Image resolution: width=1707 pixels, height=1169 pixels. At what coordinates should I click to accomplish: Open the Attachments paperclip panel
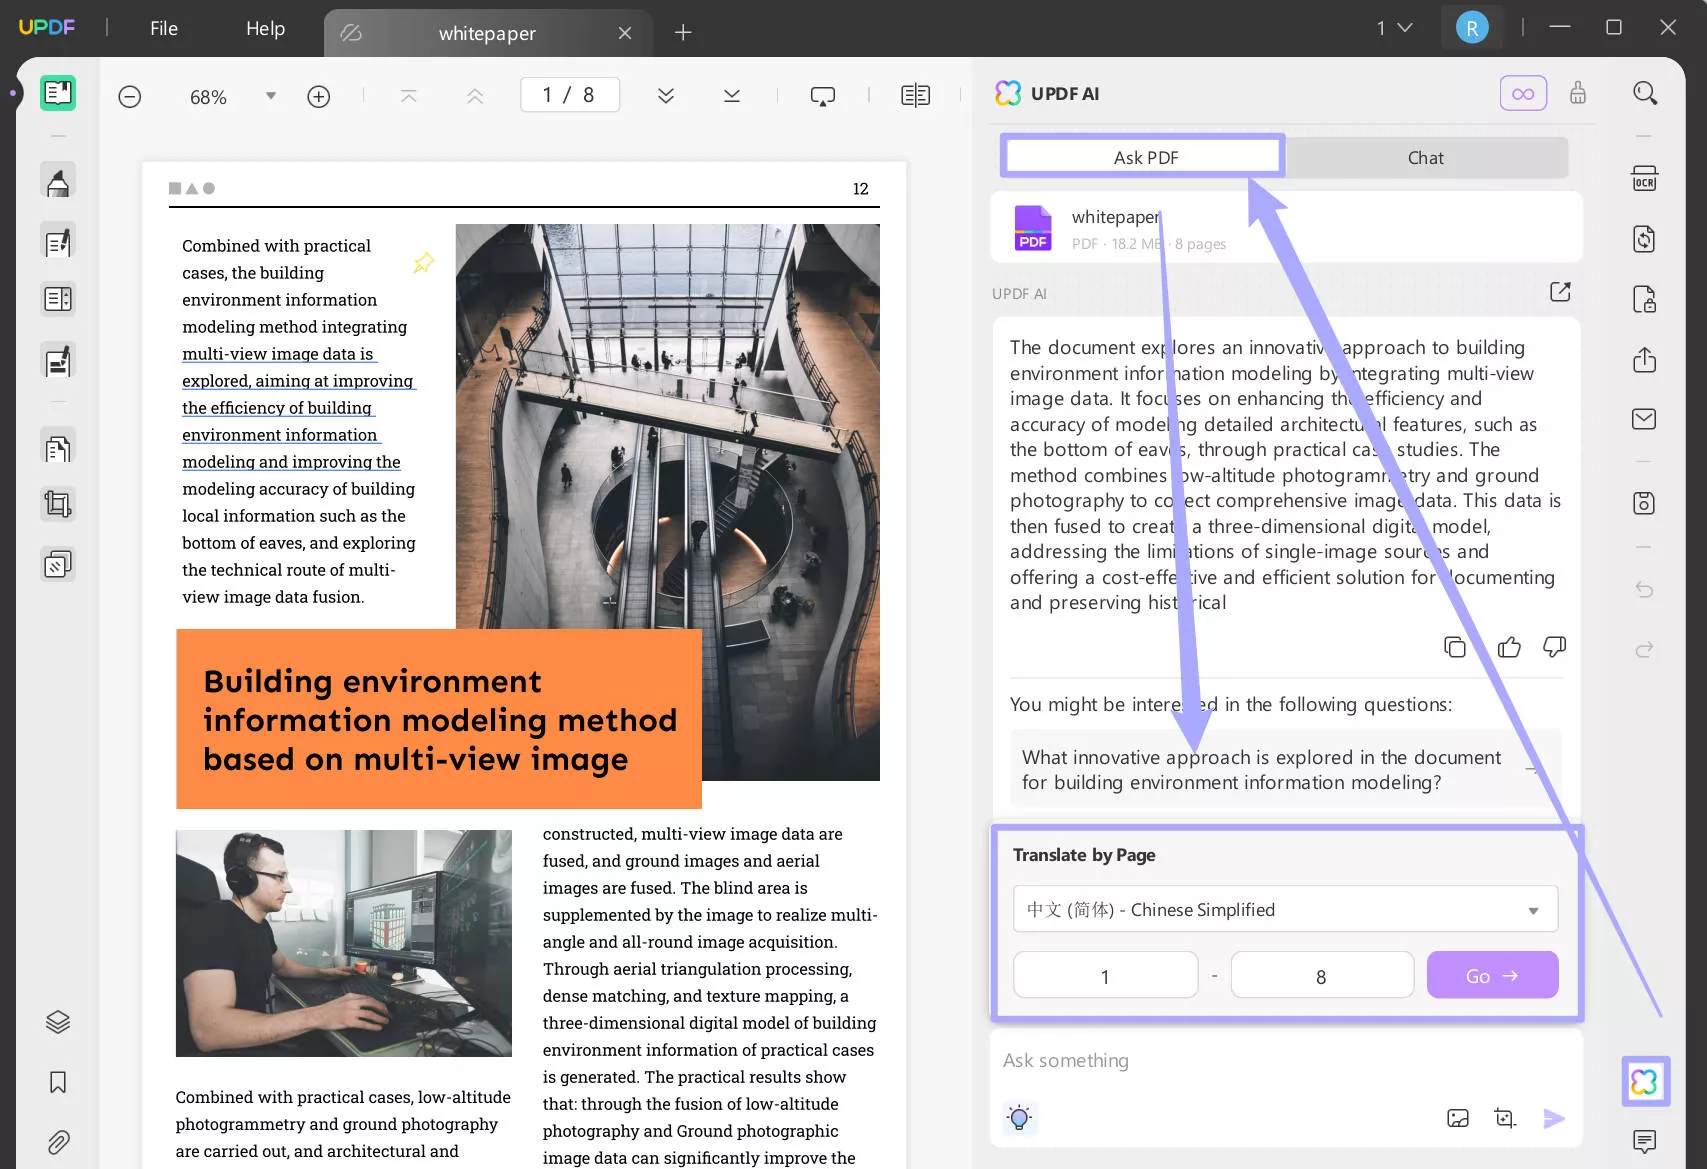58,1142
